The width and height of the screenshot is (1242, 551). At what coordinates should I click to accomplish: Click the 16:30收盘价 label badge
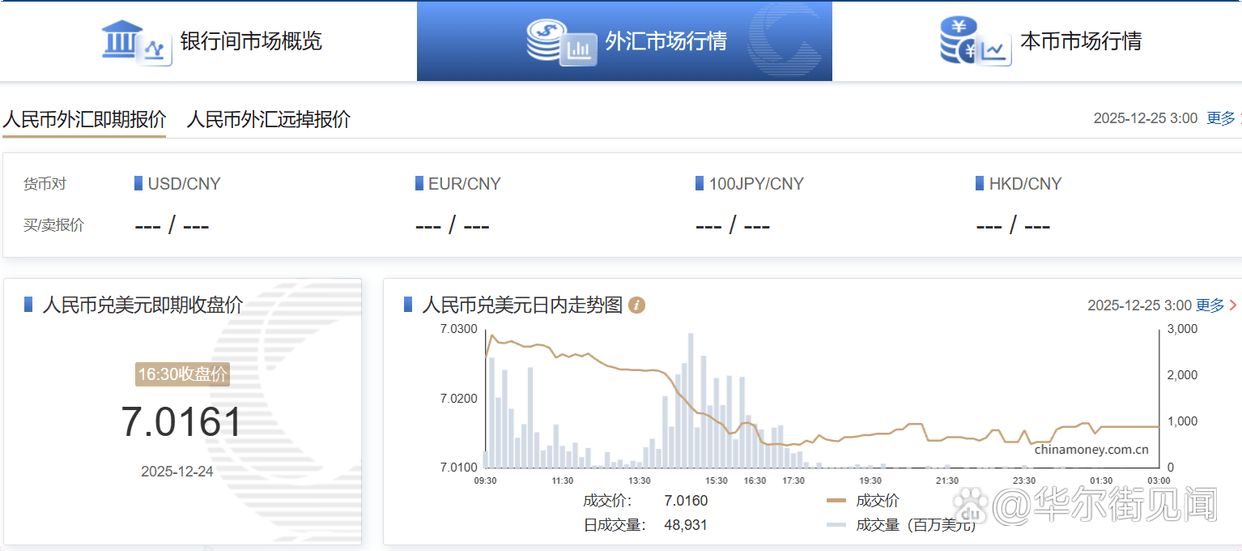182,375
